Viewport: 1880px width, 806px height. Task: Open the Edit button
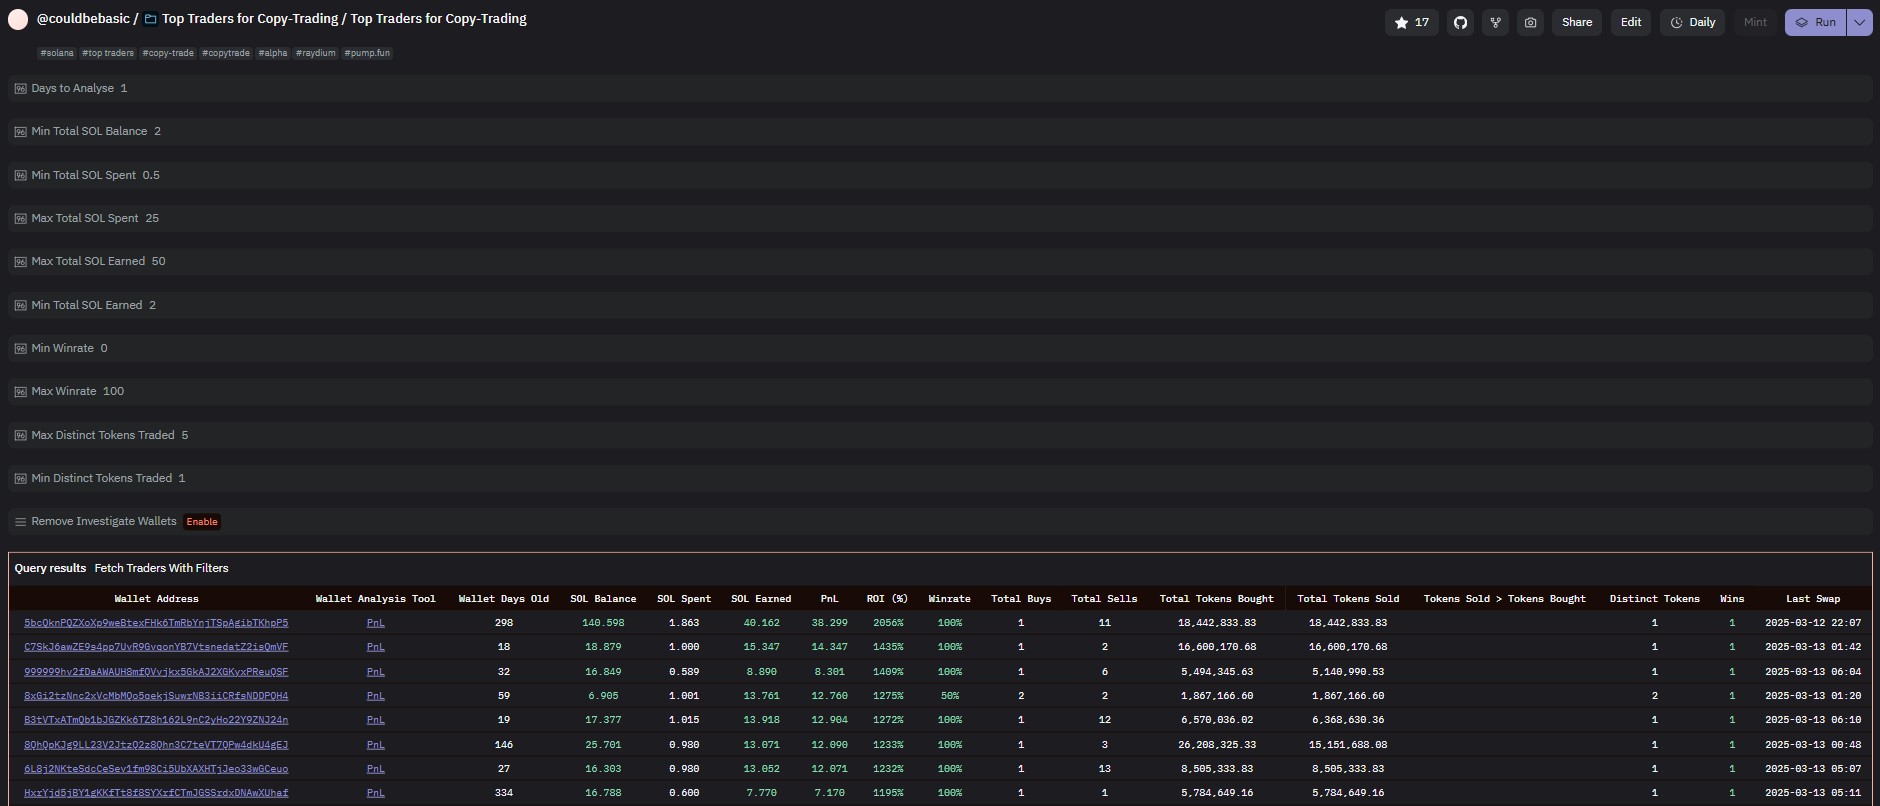coord(1630,22)
